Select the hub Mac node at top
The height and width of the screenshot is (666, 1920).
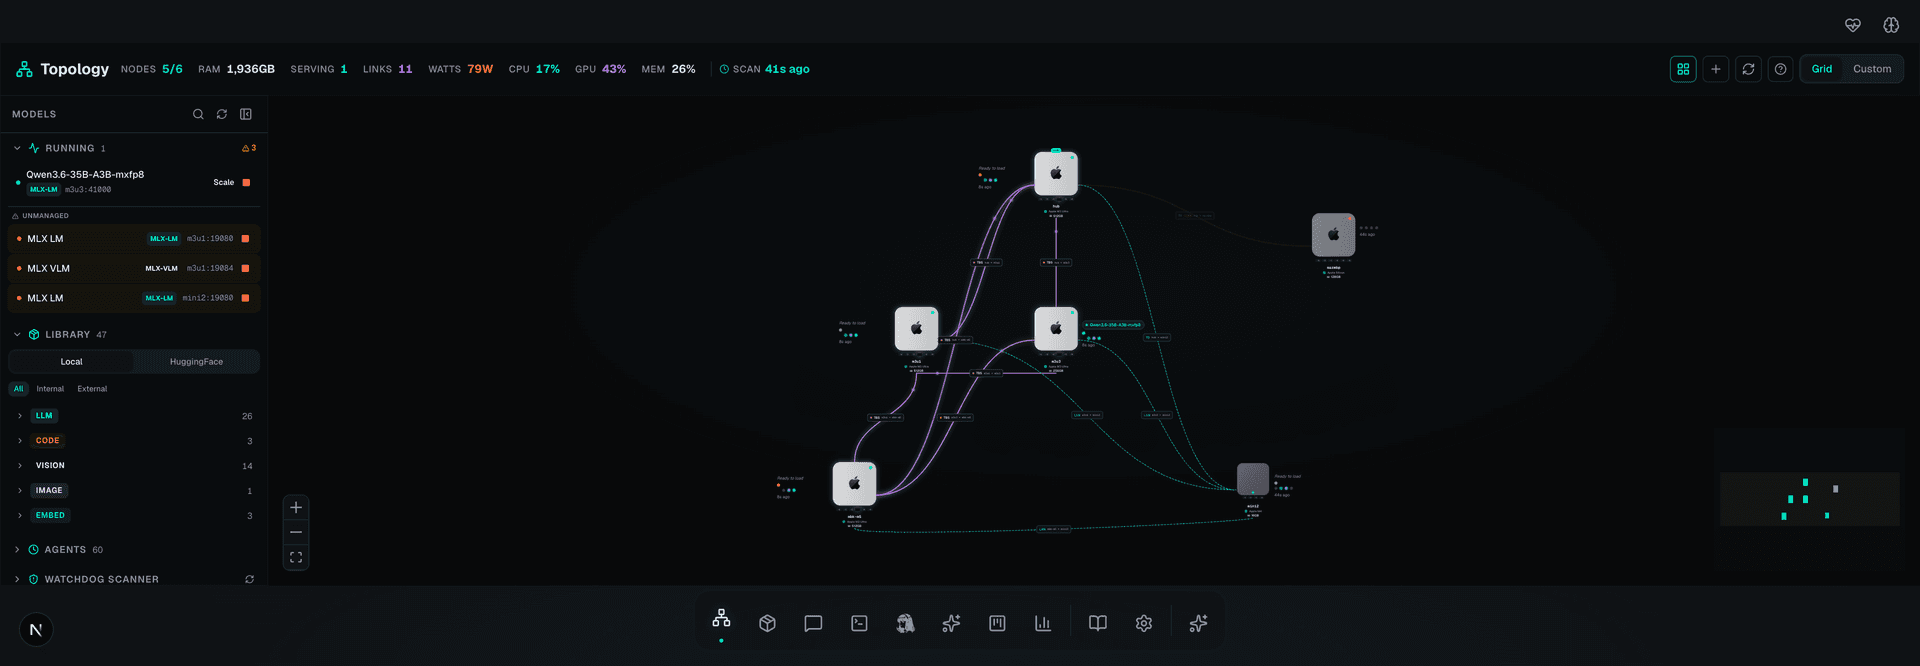(x=1056, y=174)
